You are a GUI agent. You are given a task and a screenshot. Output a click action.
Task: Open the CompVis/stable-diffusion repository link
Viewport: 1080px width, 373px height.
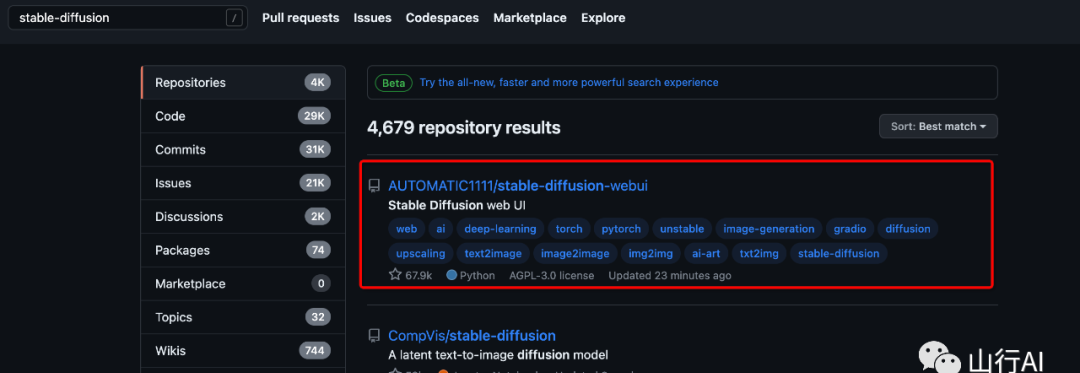click(472, 336)
